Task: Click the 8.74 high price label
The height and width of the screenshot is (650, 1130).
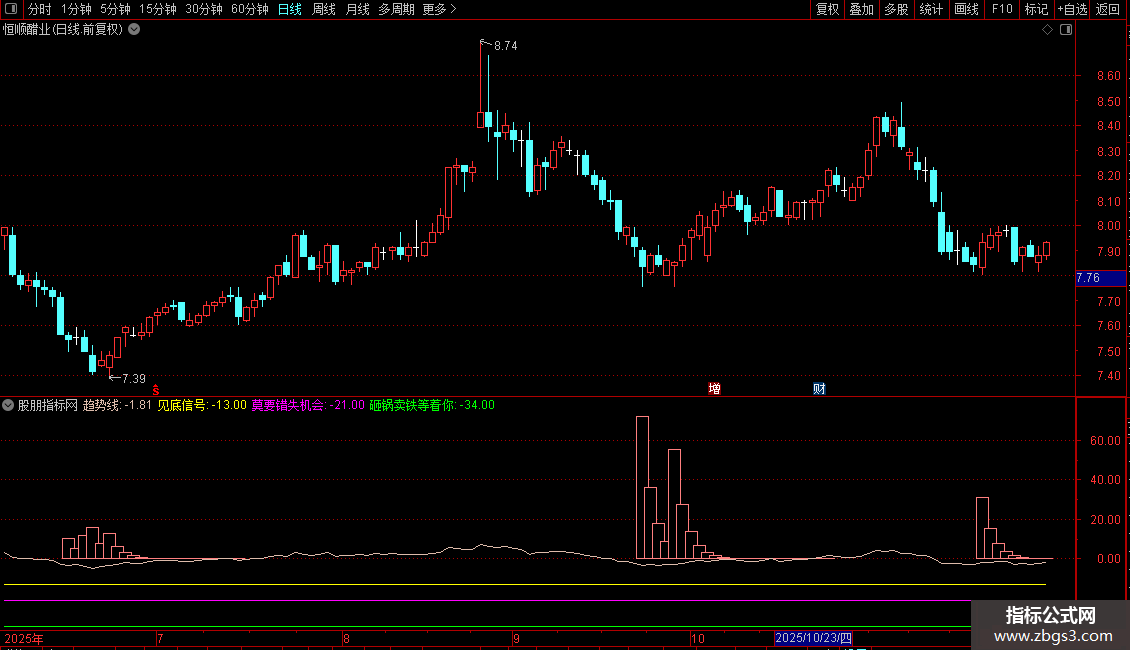Action: pyautogui.click(x=505, y=45)
